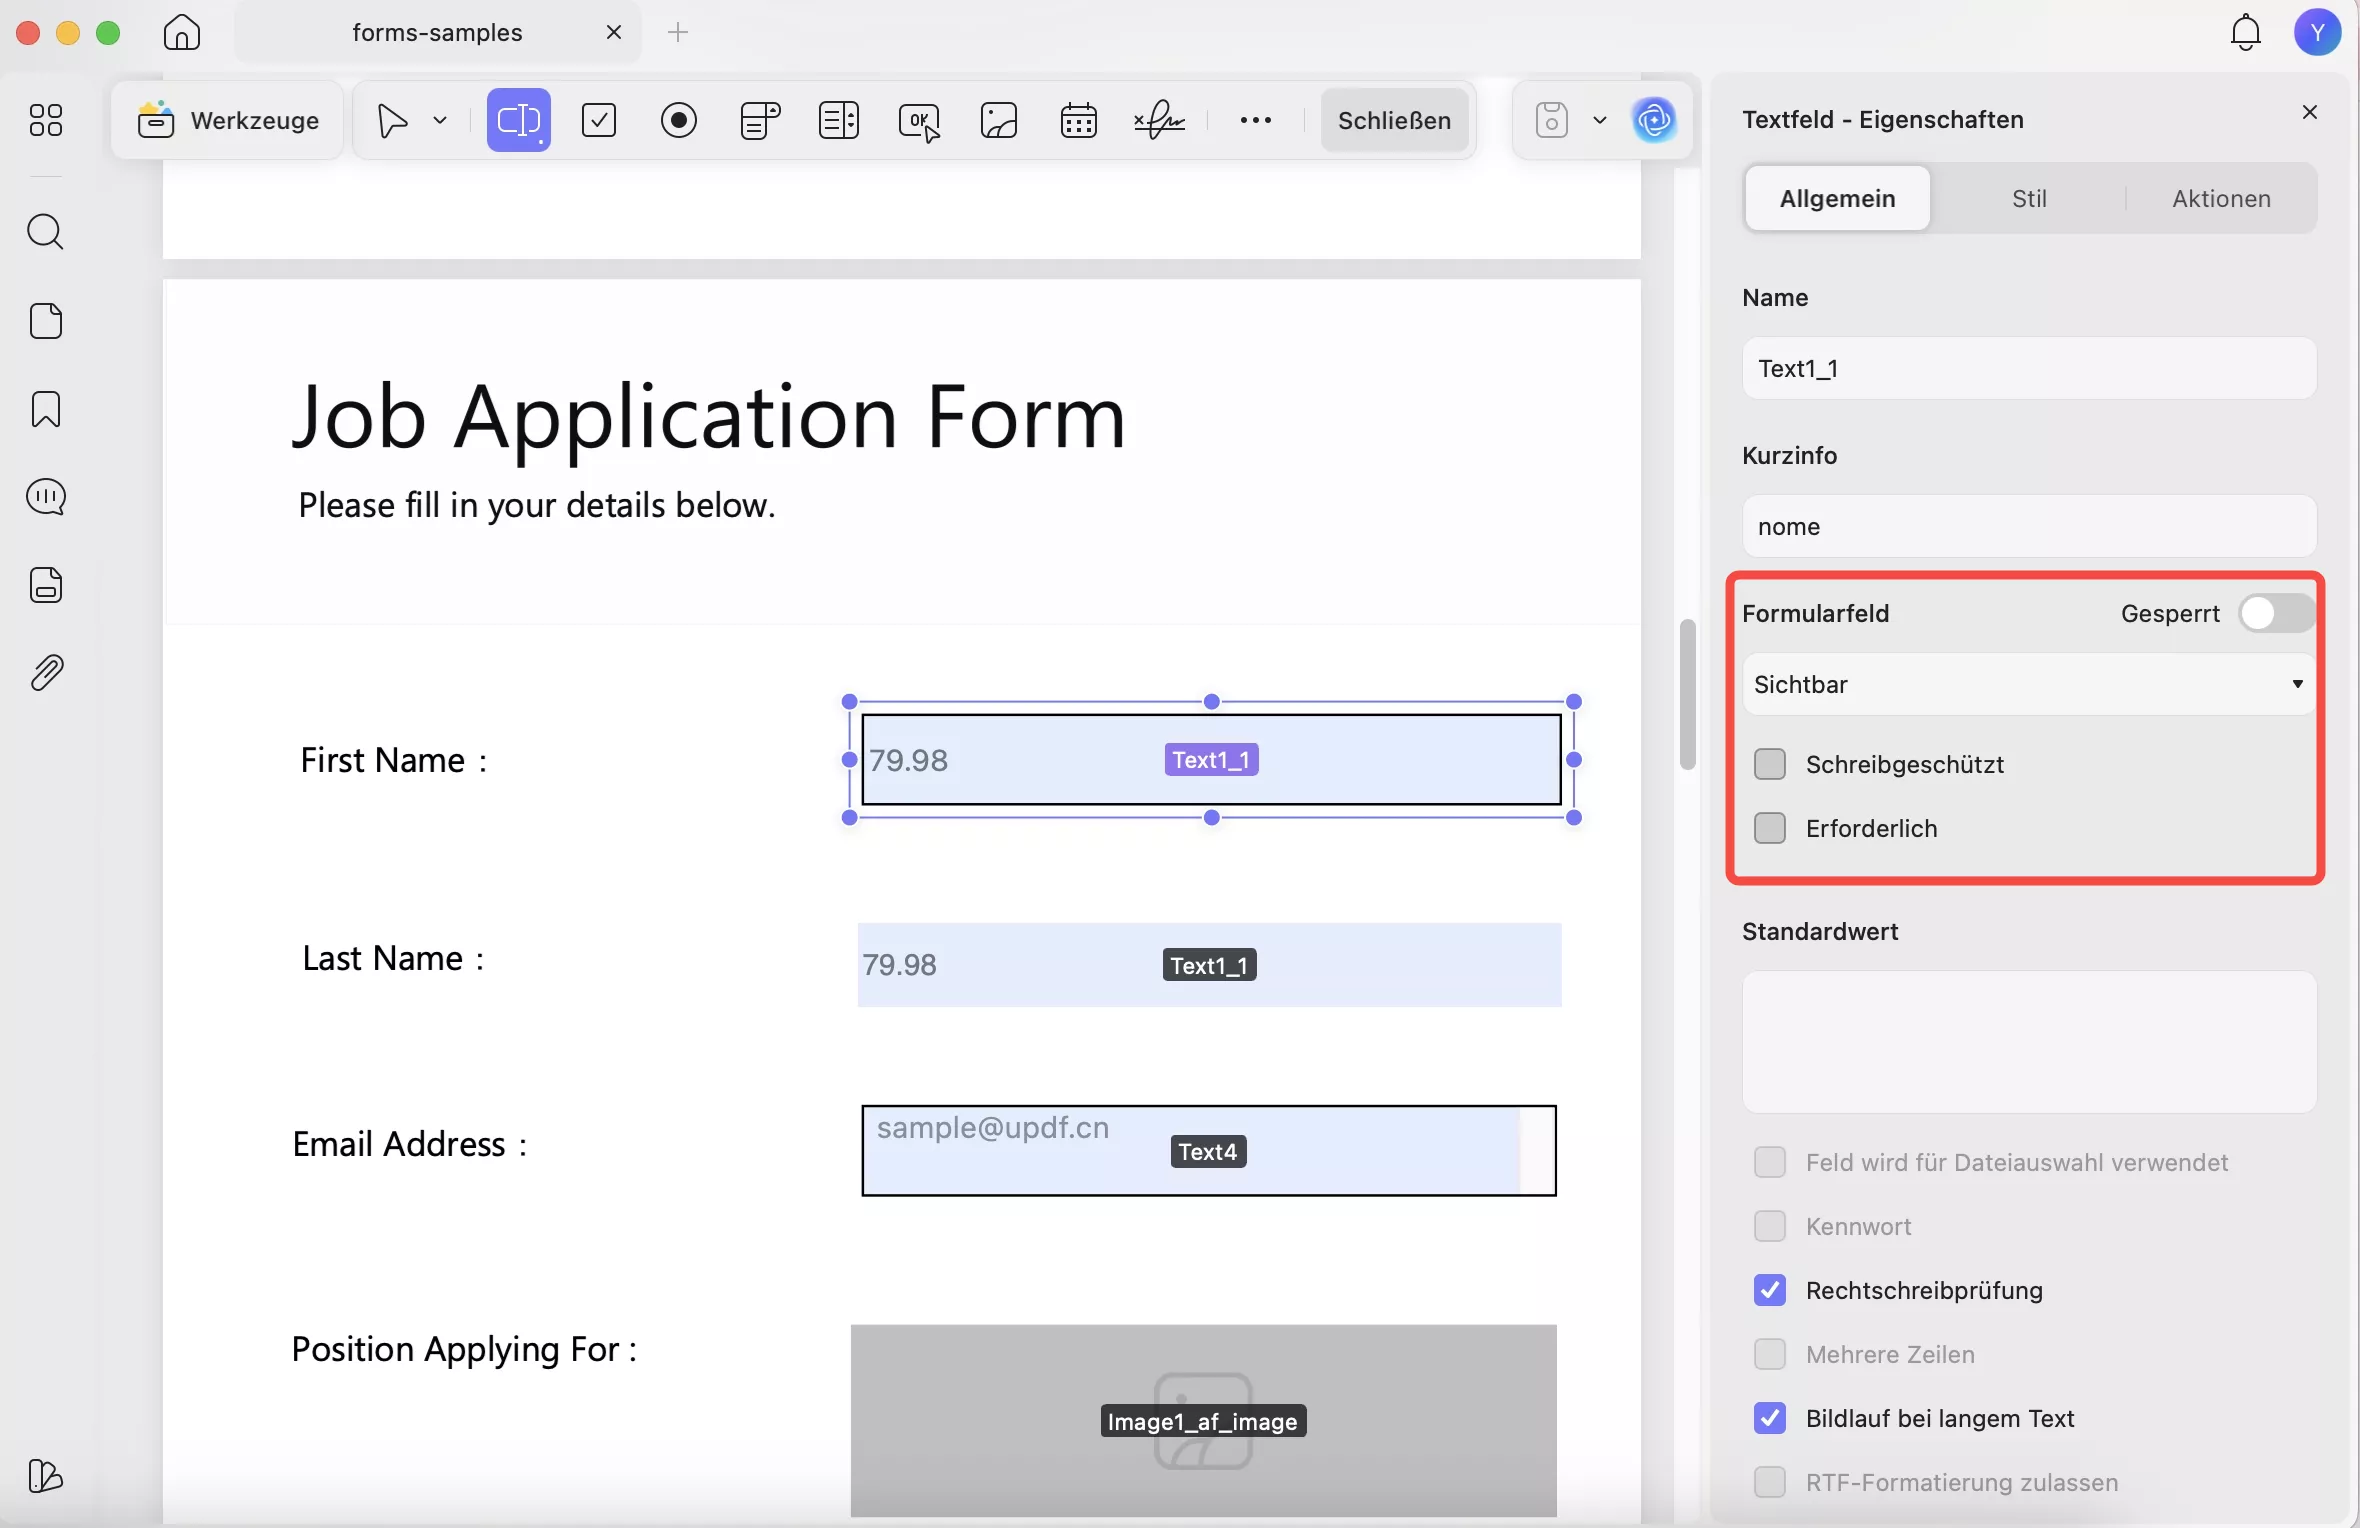
Task: Select the date field tool
Action: (1078, 120)
